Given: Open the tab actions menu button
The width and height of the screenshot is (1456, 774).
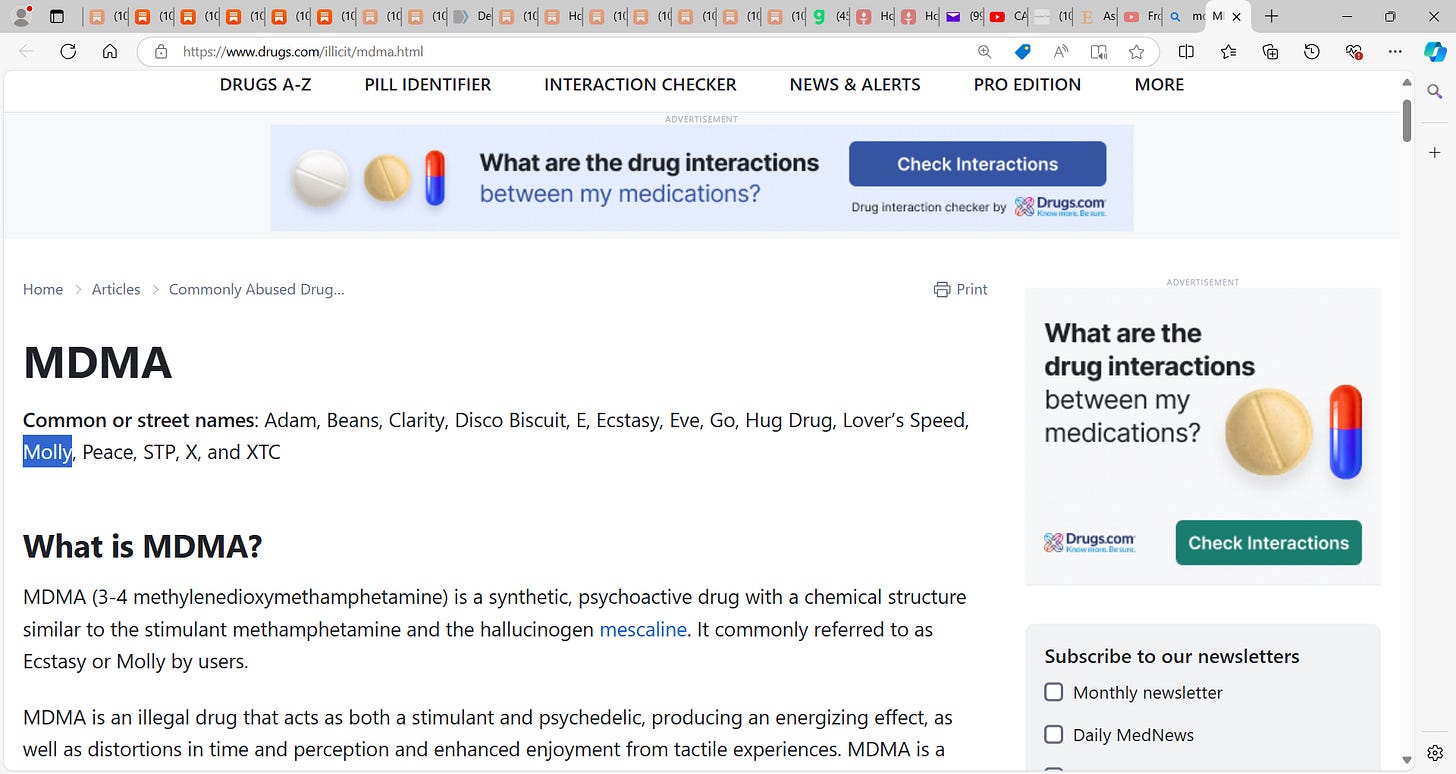Looking at the screenshot, I should pos(57,16).
